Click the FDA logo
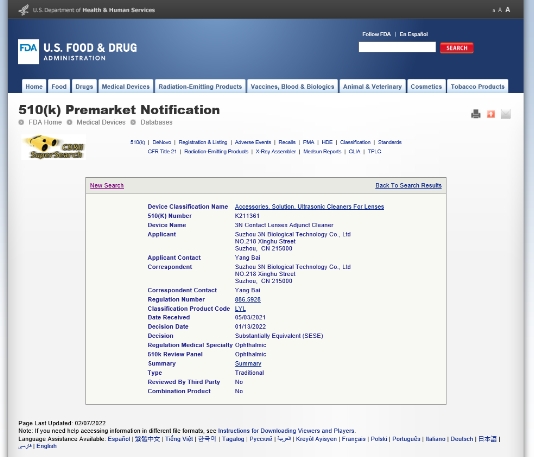Image resolution: width=534 pixels, height=457 pixels. pyautogui.click(x=29, y=51)
